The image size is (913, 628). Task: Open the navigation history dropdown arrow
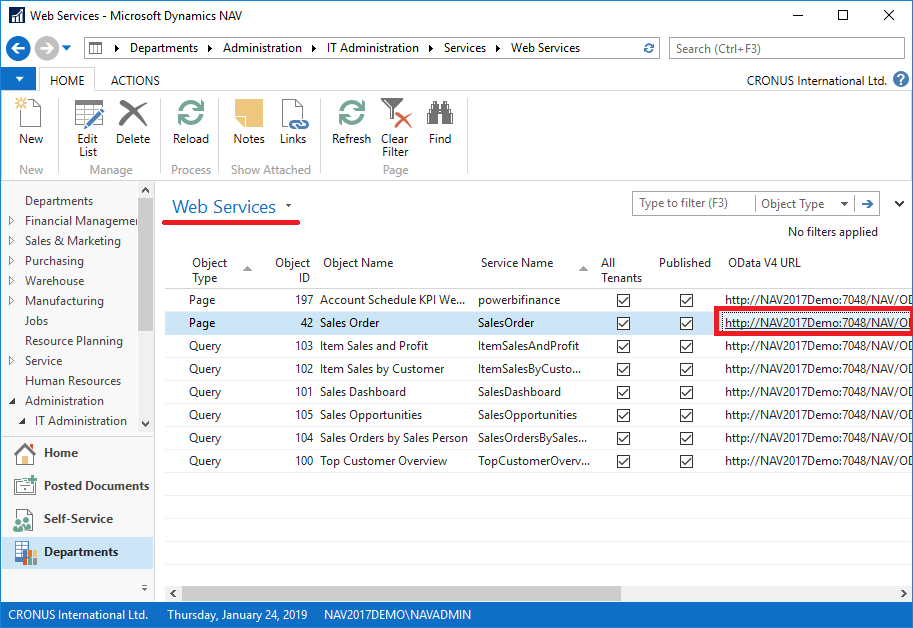click(66, 48)
